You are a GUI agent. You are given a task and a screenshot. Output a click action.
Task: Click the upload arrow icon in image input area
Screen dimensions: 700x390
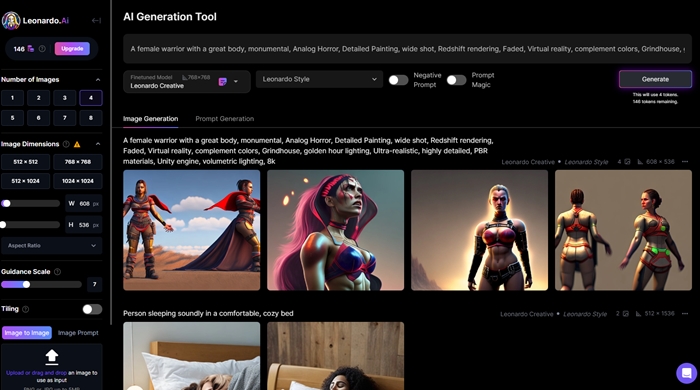(52, 356)
